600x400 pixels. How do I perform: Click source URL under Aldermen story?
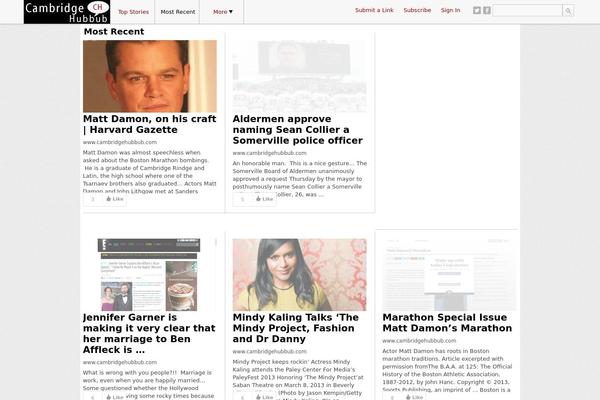coord(269,153)
